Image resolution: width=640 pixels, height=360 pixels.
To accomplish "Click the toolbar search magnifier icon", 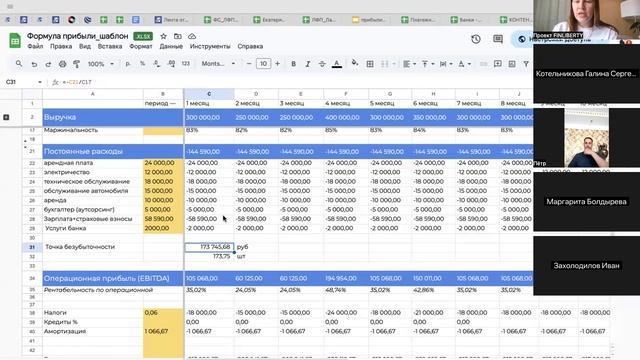I will click(x=19, y=64).
